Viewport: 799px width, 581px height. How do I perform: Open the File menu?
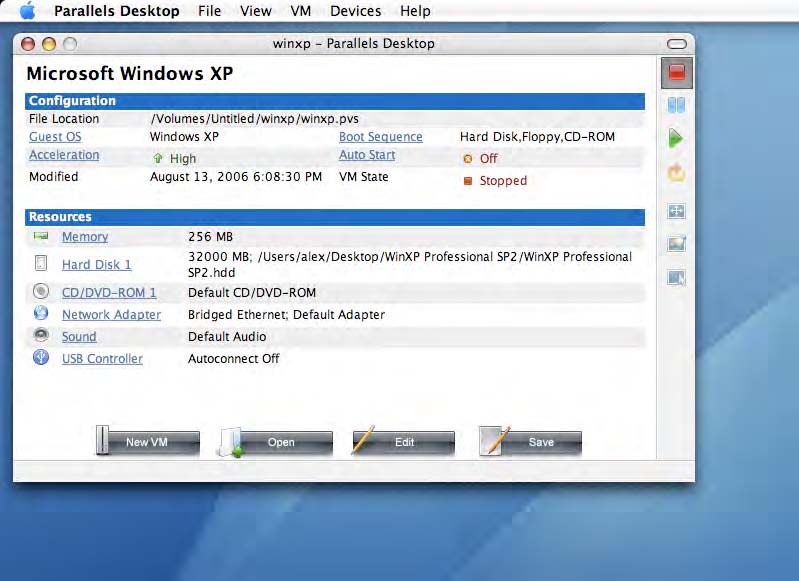(x=209, y=11)
